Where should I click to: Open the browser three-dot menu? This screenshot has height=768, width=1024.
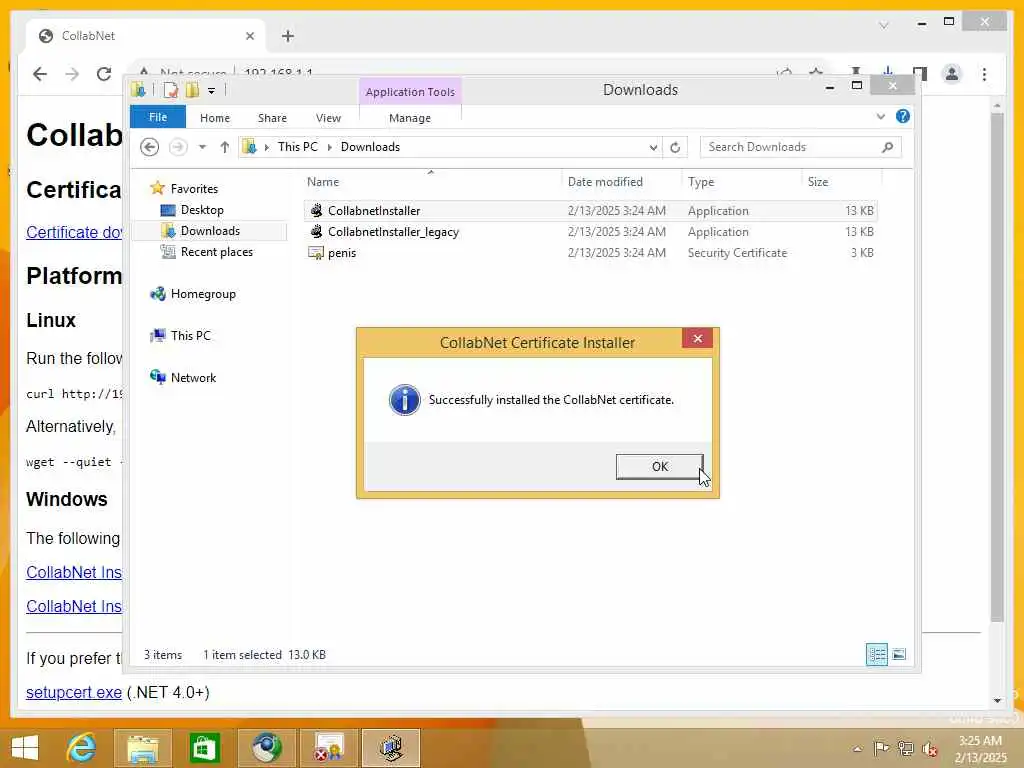(x=984, y=74)
